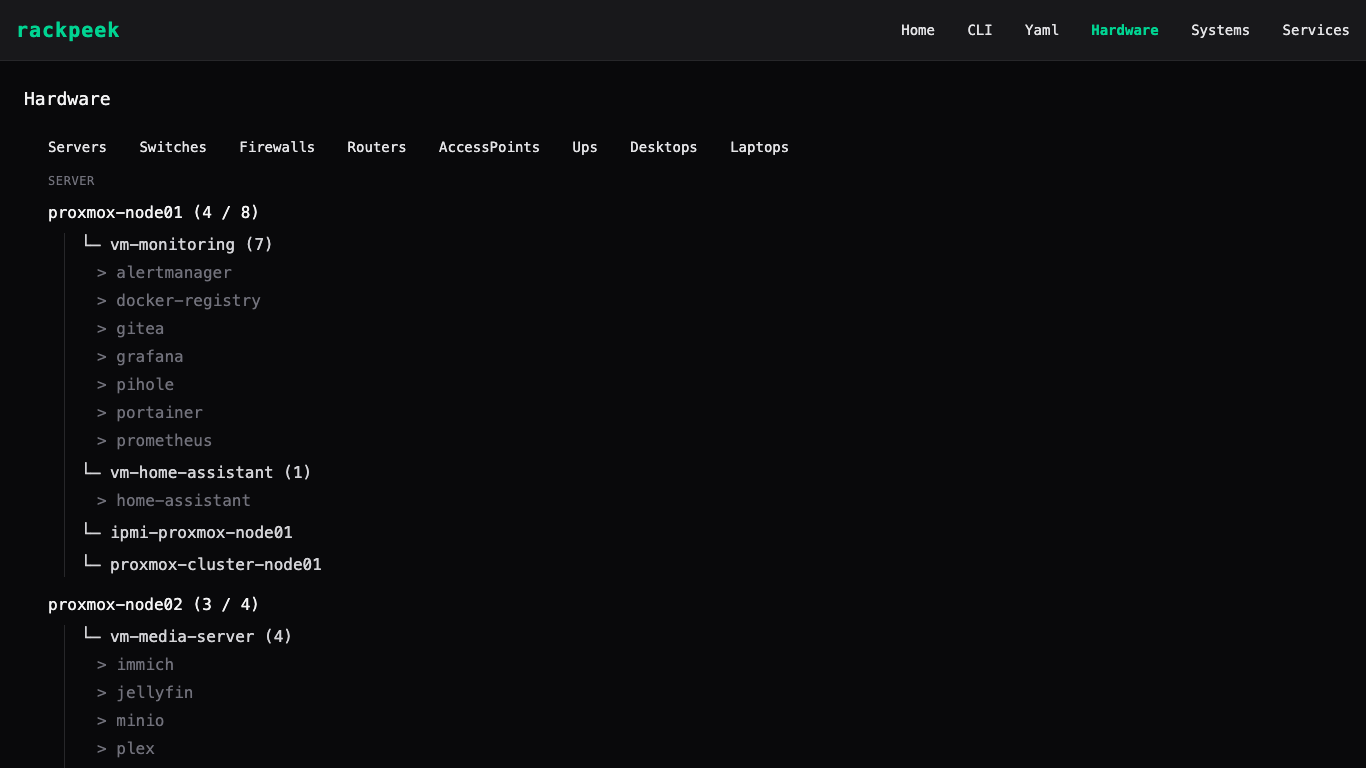
Task: Open the Yaml navigation link
Action: pyautogui.click(x=1041, y=30)
